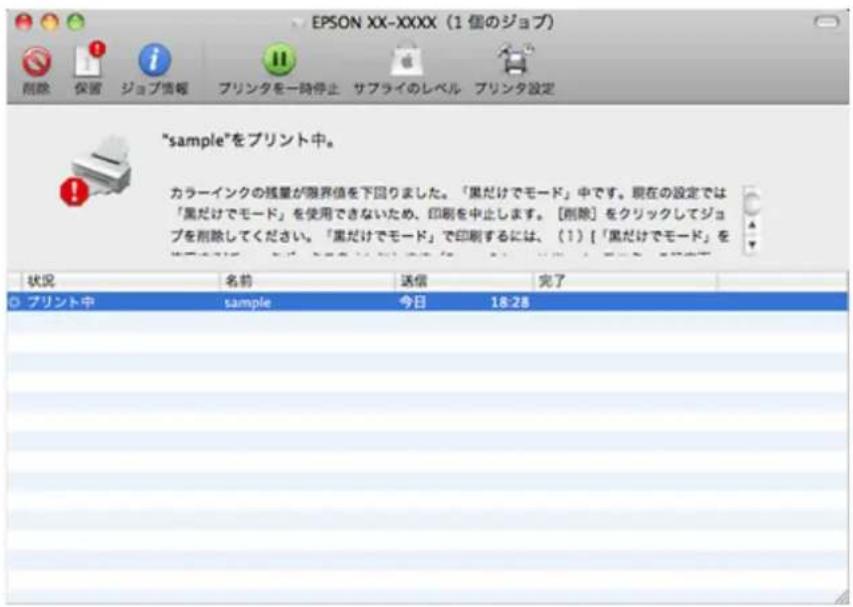Image resolution: width=853 pixels, height=607 pixels.
Task: Open サプライのレベル (Supply Levels) icon
Action: click(x=407, y=60)
